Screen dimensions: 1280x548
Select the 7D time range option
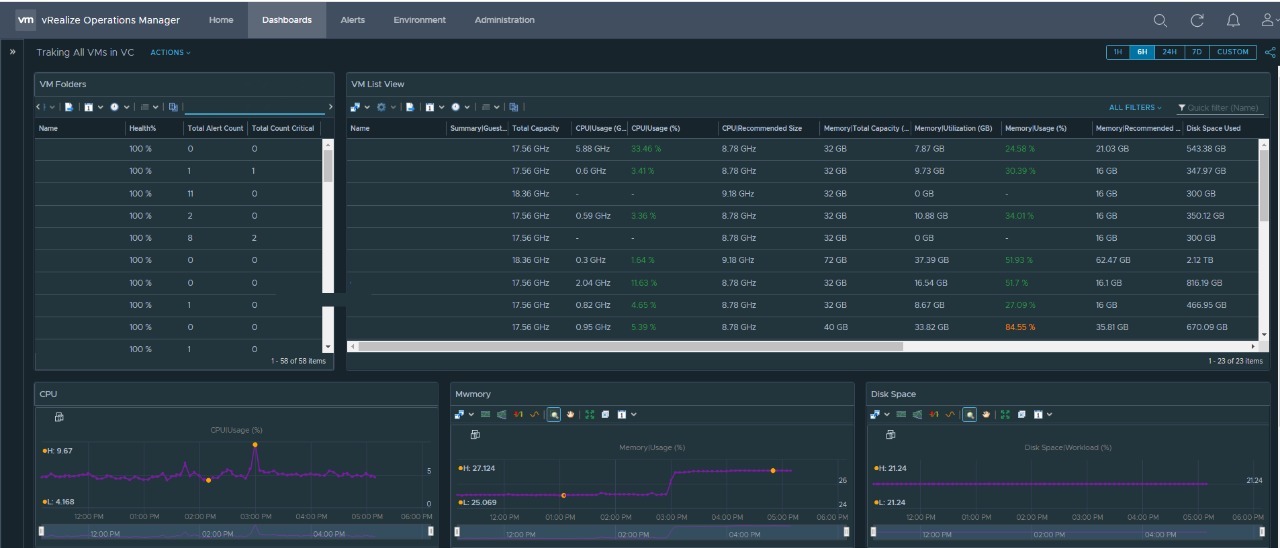1196,52
